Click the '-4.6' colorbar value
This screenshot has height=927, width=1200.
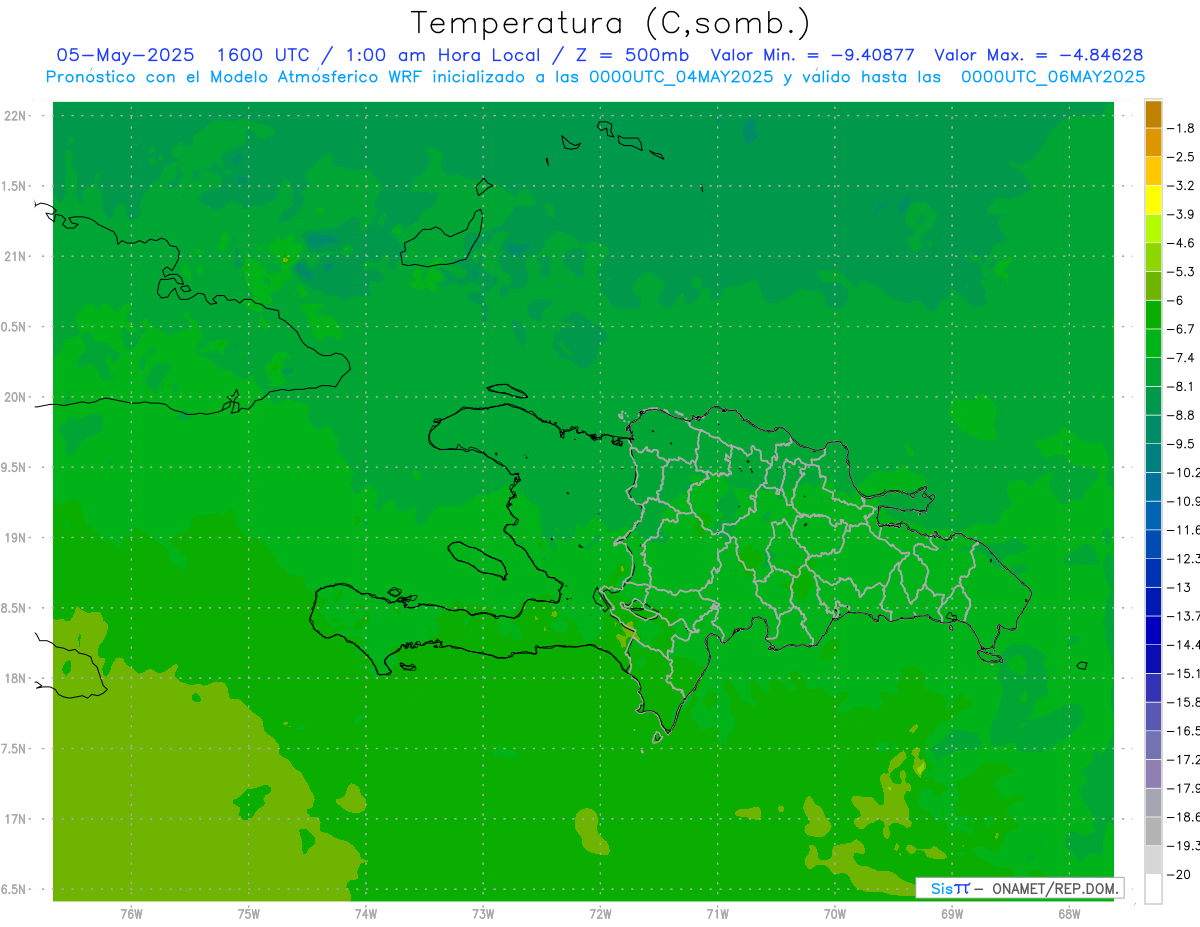1181,243
